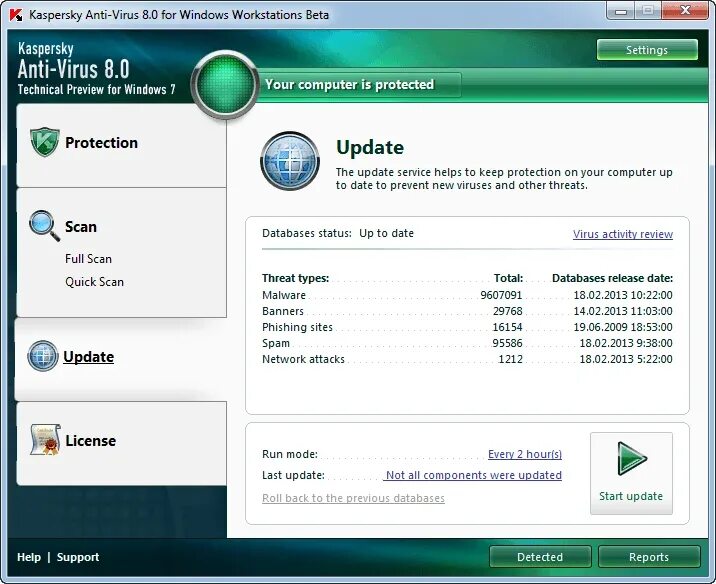Click the green shield Protection icon
The height and width of the screenshot is (584, 716).
click(45, 142)
